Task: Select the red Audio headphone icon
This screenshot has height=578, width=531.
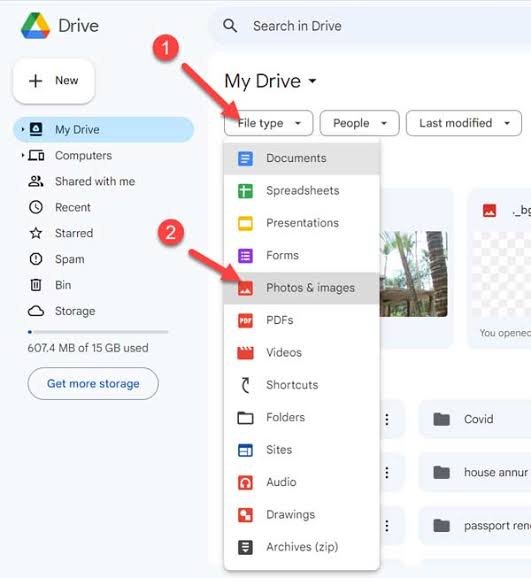Action: pos(245,482)
